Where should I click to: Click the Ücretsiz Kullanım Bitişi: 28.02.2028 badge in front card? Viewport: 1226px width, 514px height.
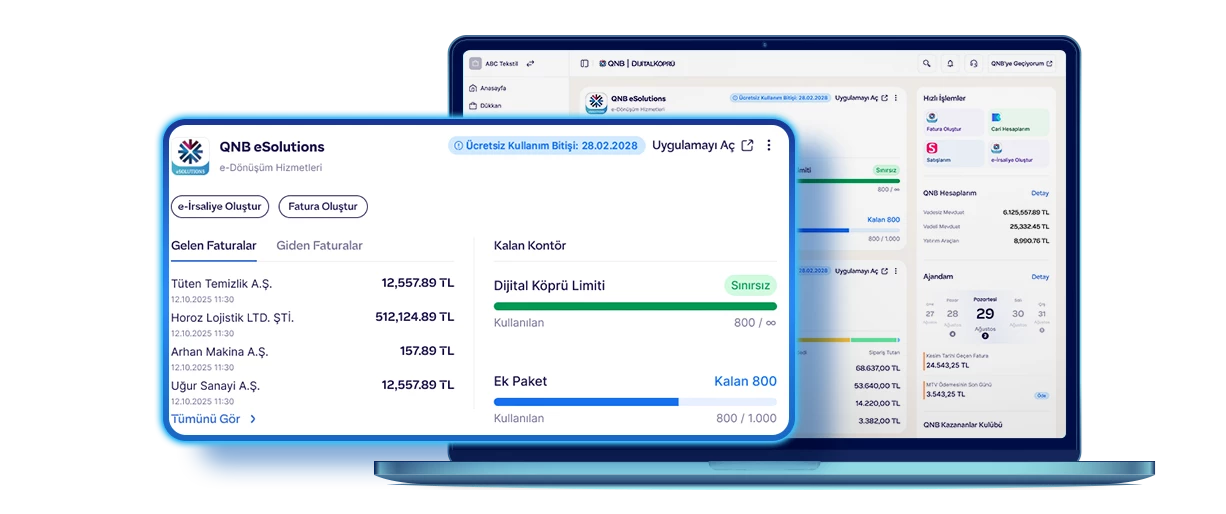point(547,146)
